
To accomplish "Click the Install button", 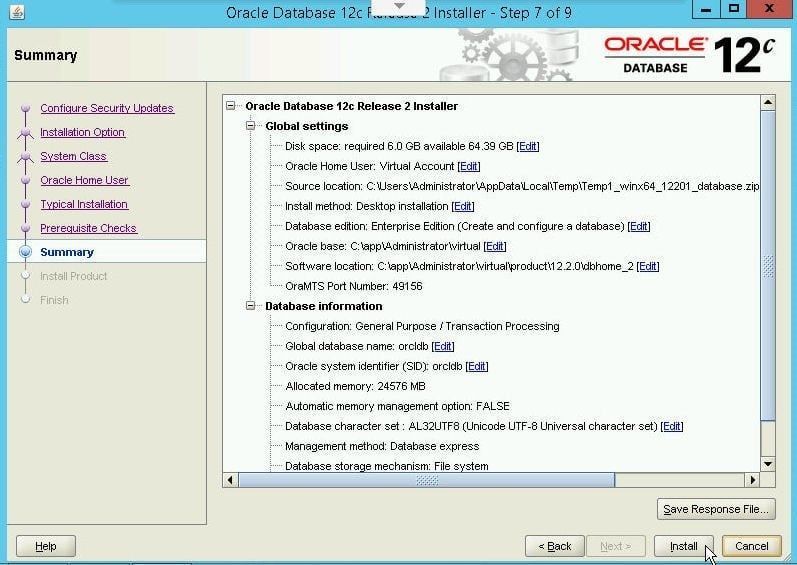I will pos(684,546).
